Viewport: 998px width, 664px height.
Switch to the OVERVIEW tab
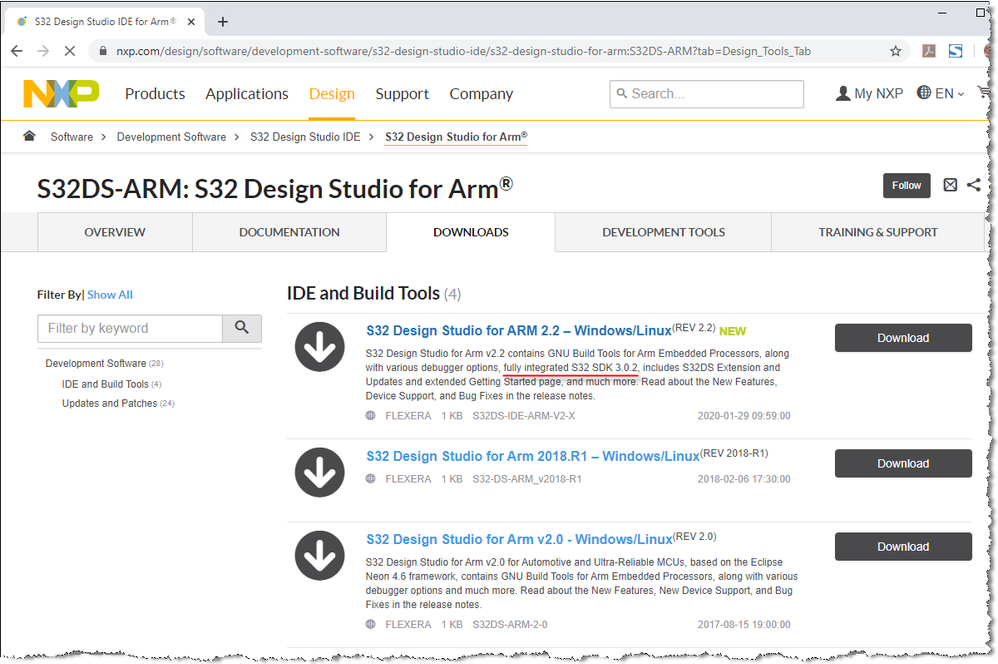click(115, 232)
